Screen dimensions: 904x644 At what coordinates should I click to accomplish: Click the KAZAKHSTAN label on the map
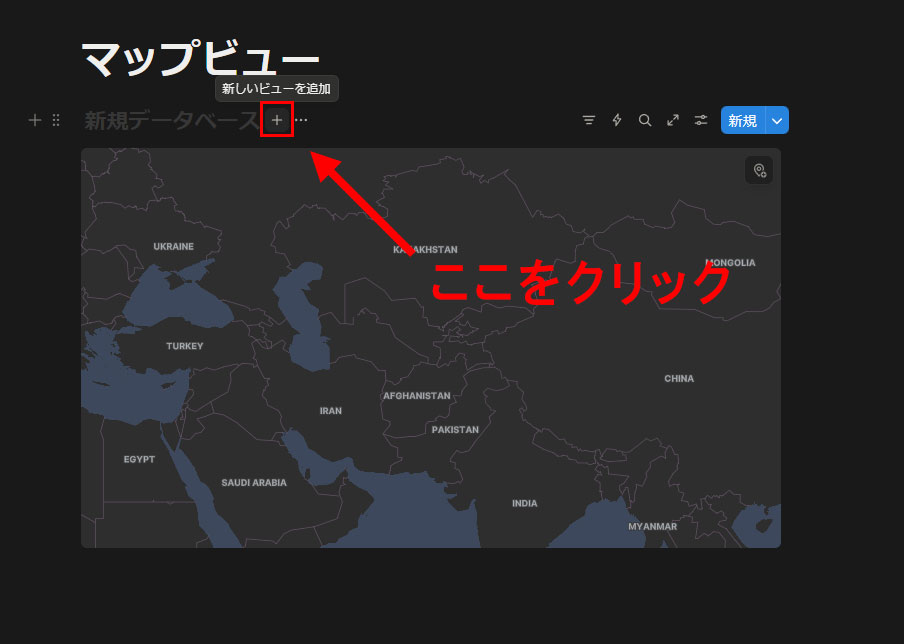click(425, 250)
